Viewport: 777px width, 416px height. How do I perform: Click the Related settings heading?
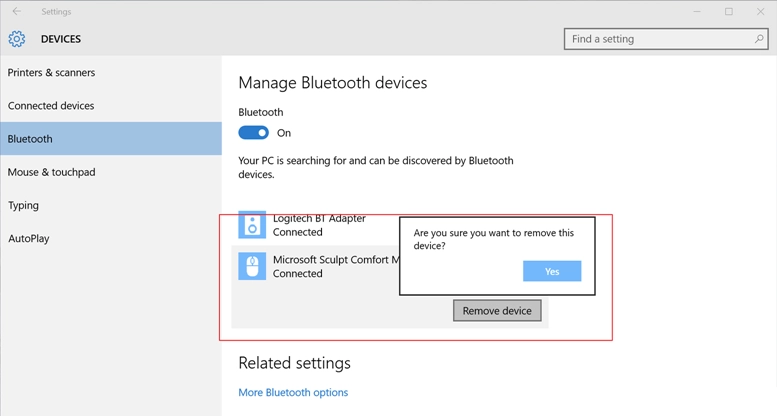click(x=294, y=363)
